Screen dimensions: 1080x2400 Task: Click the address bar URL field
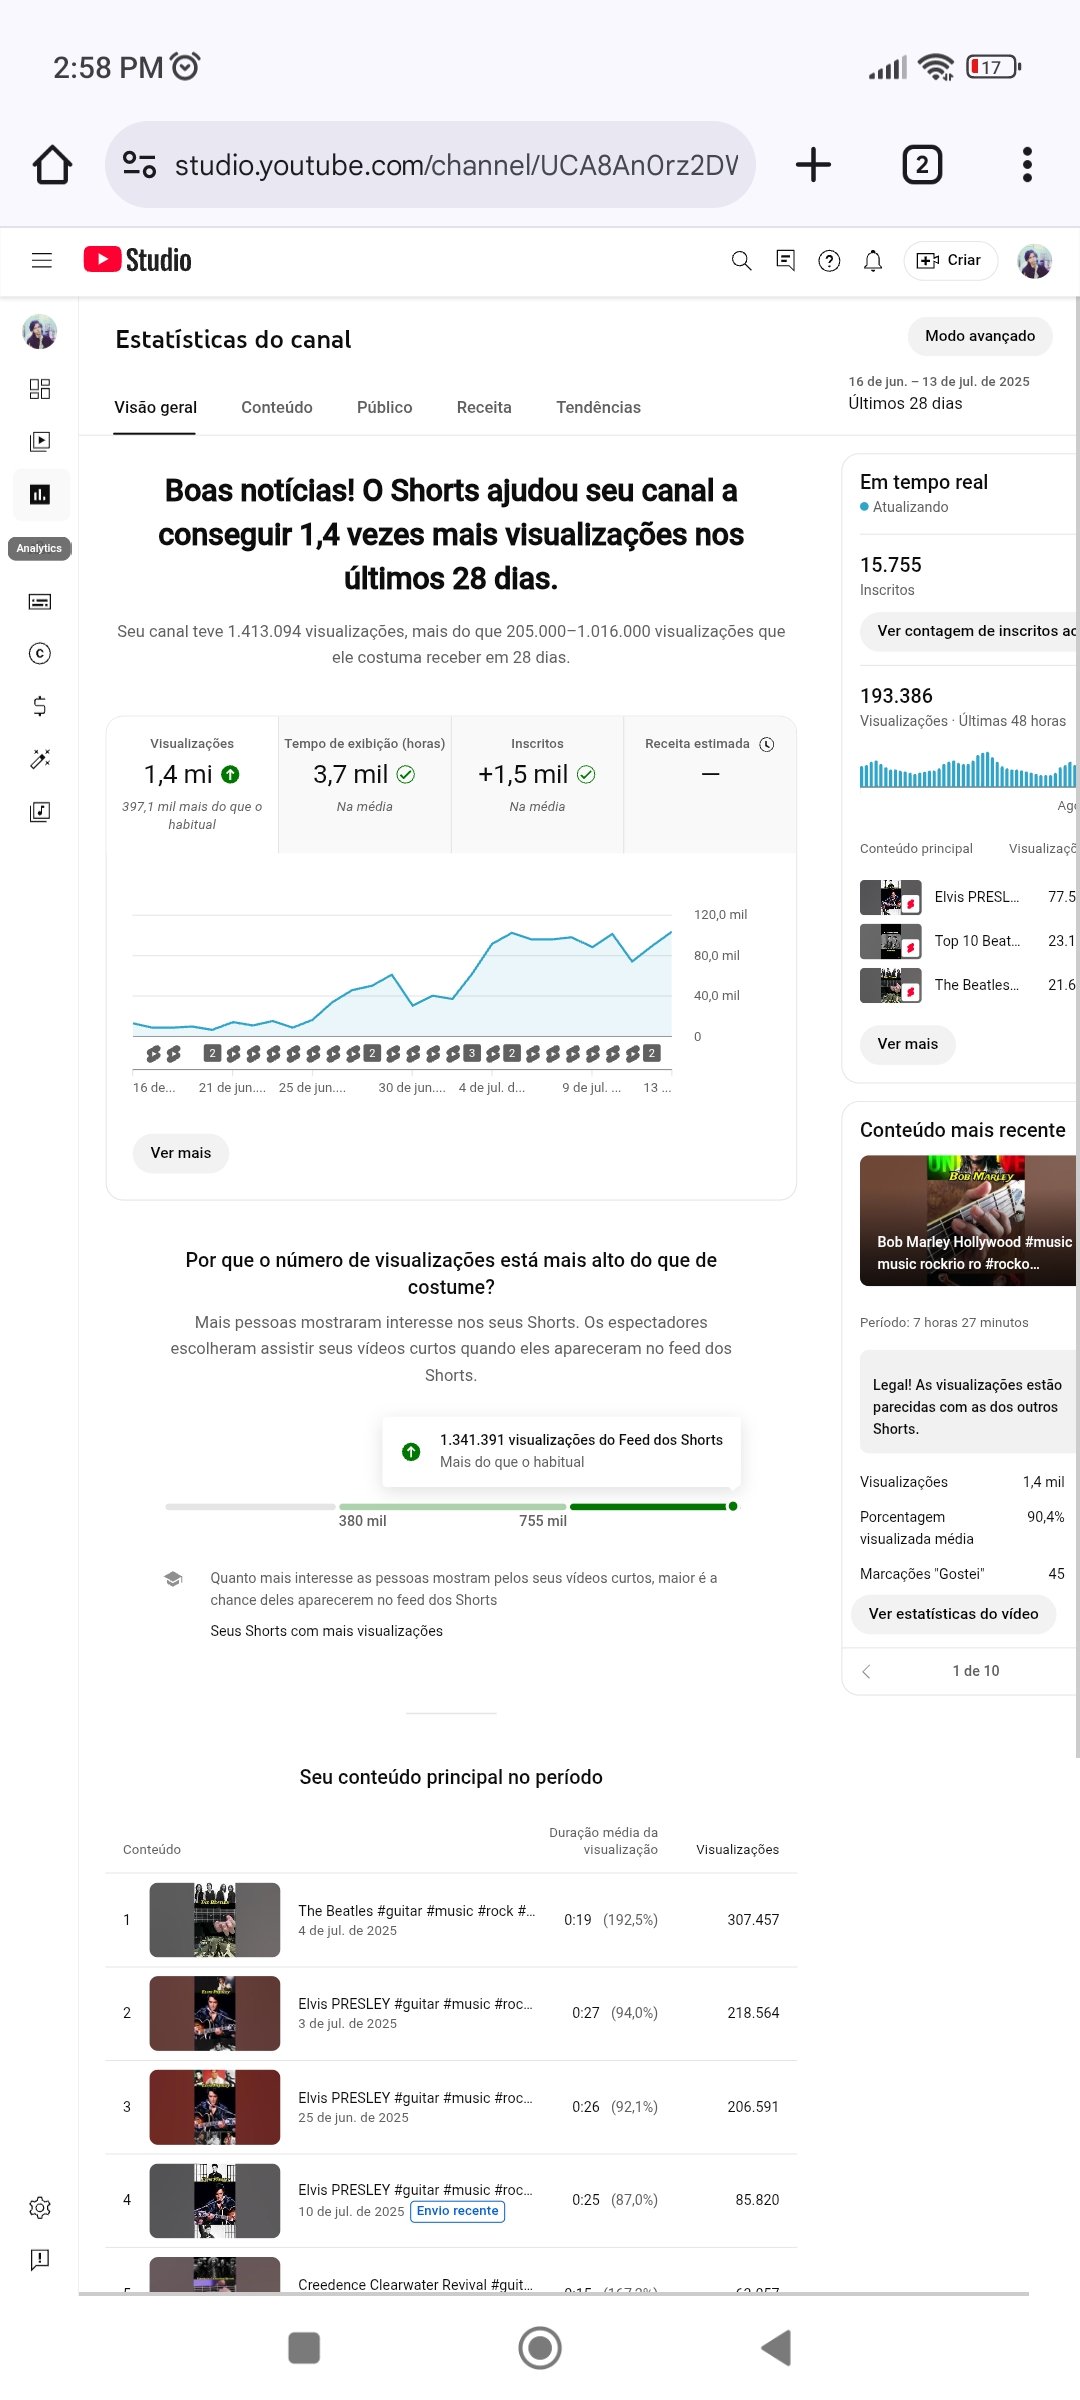[x=430, y=164]
